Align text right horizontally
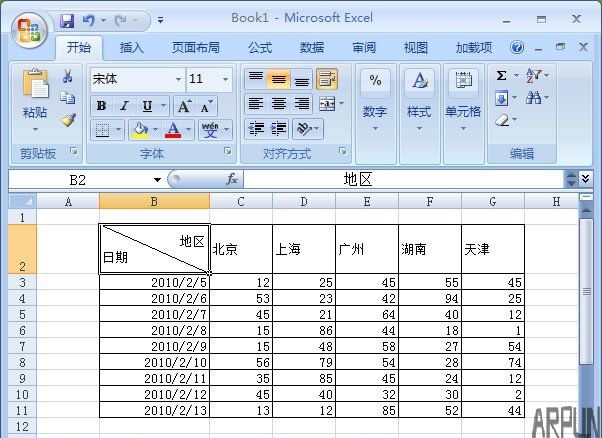602x438 pixels. point(302,104)
